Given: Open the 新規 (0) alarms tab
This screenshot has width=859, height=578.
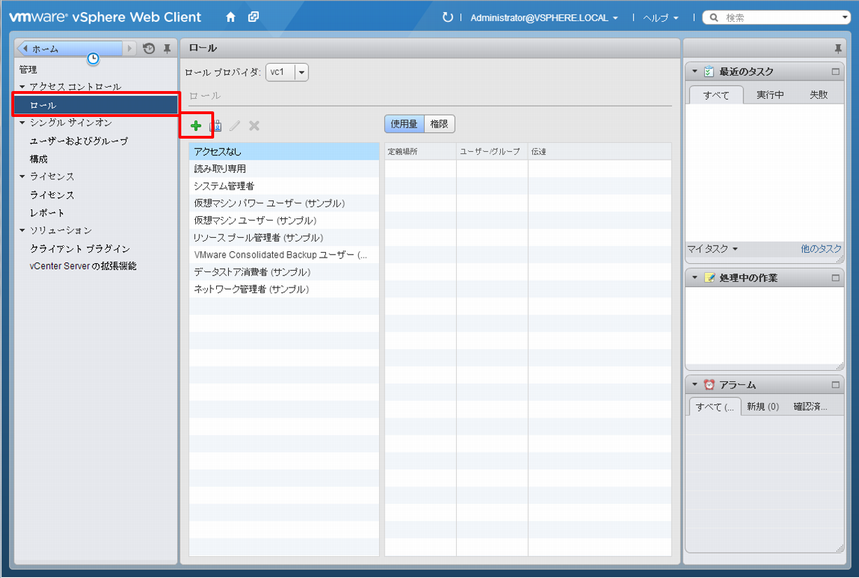Looking at the screenshot, I should 762,407.
